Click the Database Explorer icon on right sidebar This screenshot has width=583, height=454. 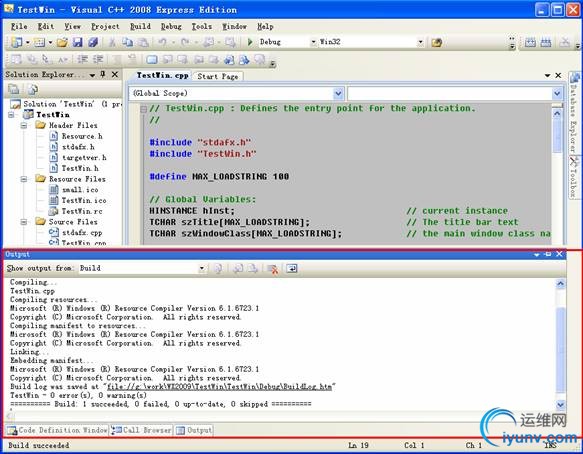click(x=574, y=78)
